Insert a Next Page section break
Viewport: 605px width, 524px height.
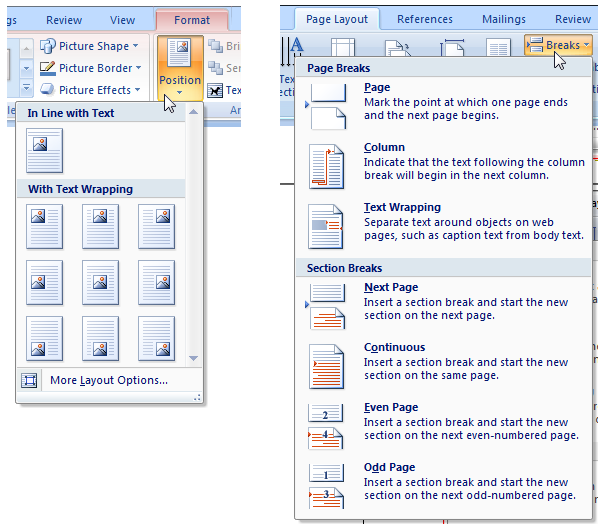click(x=443, y=306)
